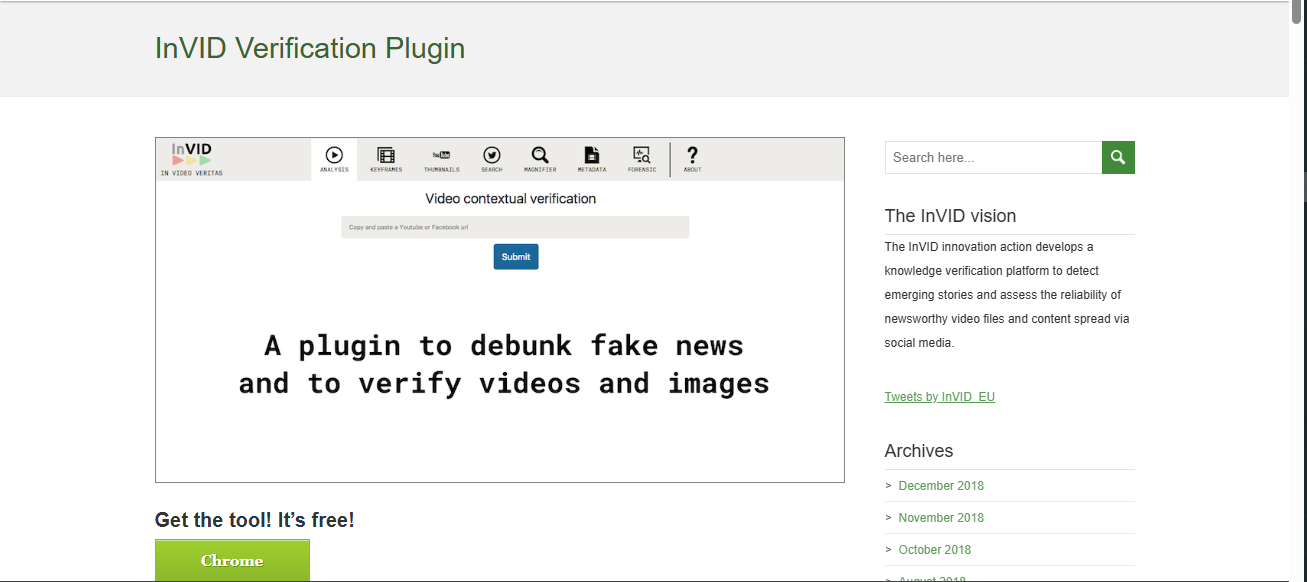The image size is (1307, 582).
Task: Click the Archives sidebar heading
Action: pyautogui.click(x=919, y=451)
